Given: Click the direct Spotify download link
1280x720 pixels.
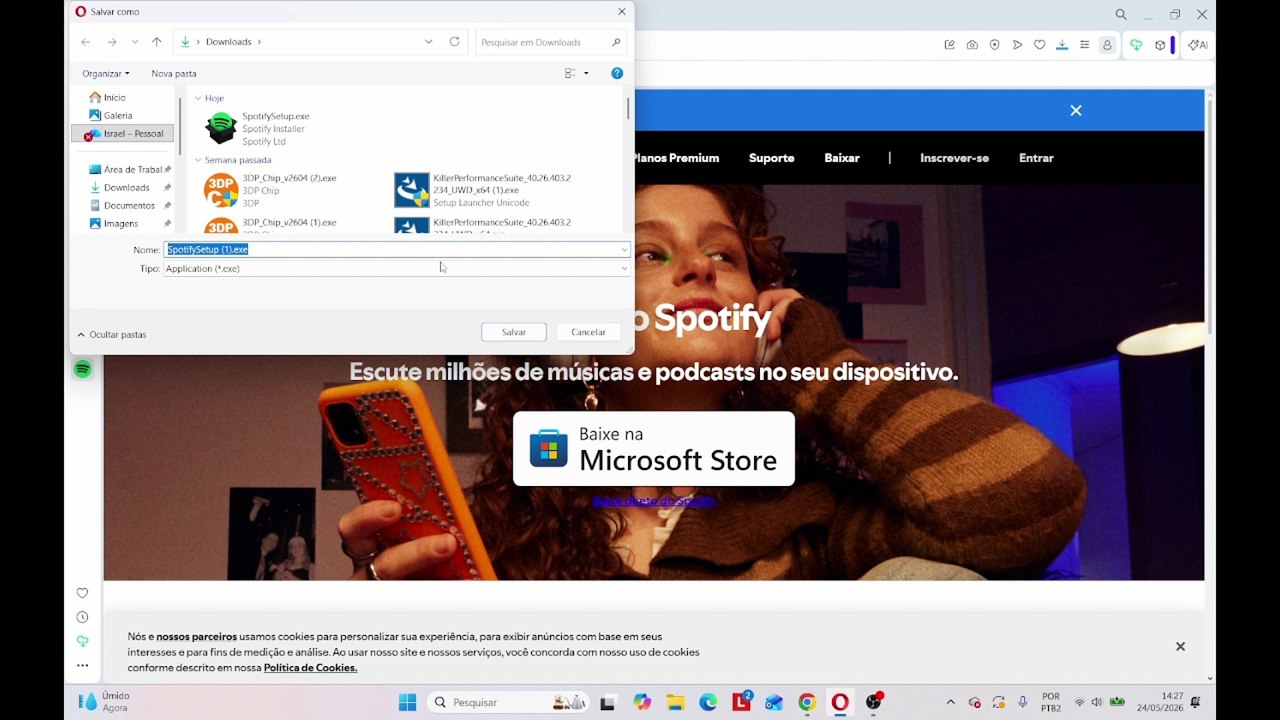Looking at the screenshot, I should click(654, 500).
